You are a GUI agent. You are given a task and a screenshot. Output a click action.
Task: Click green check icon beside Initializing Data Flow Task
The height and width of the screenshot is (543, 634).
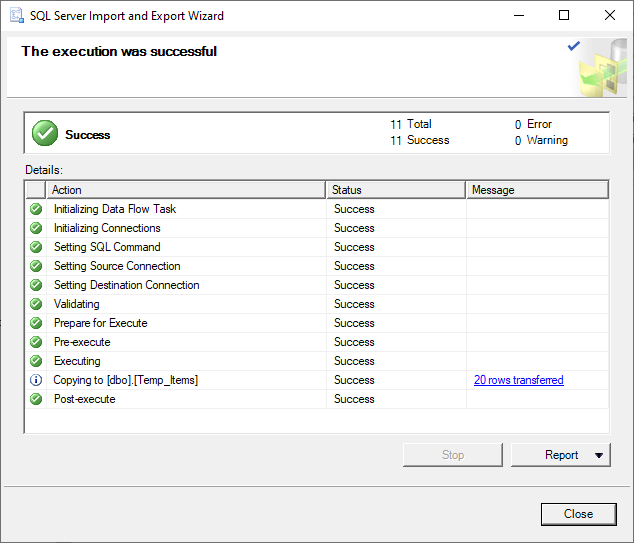click(36, 209)
